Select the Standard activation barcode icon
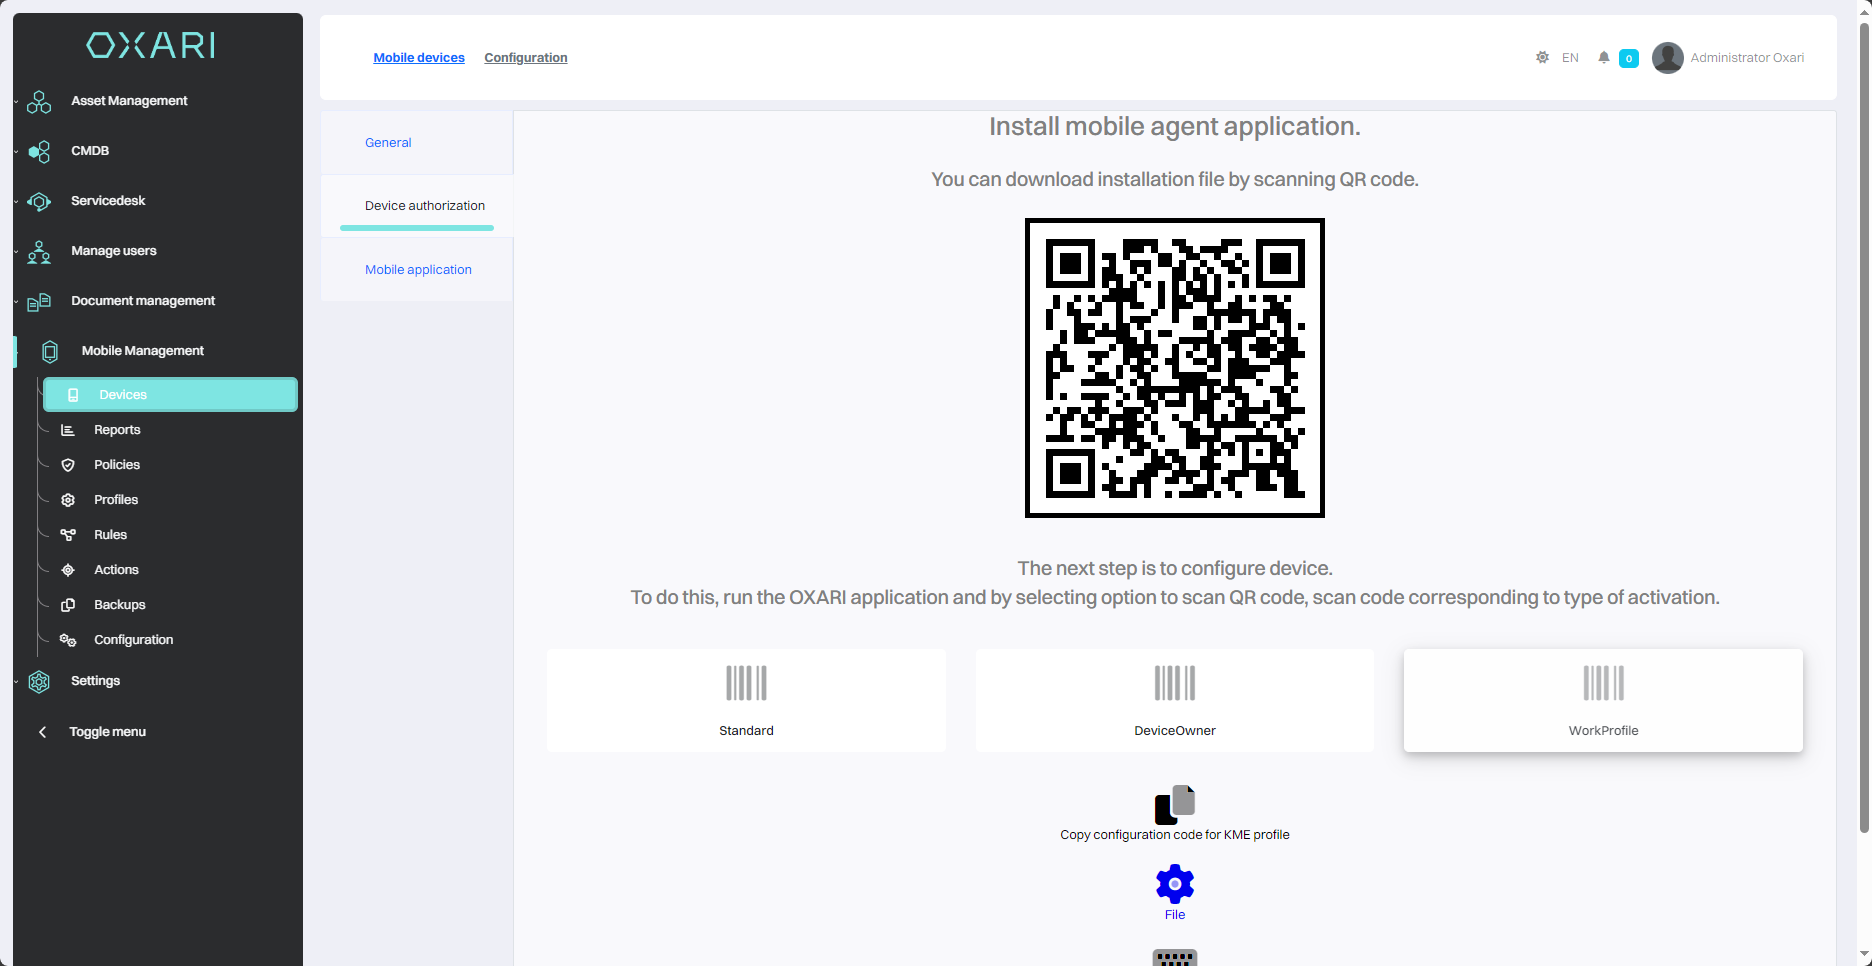The width and height of the screenshot is (1872, 966). (x=746, y=683)
